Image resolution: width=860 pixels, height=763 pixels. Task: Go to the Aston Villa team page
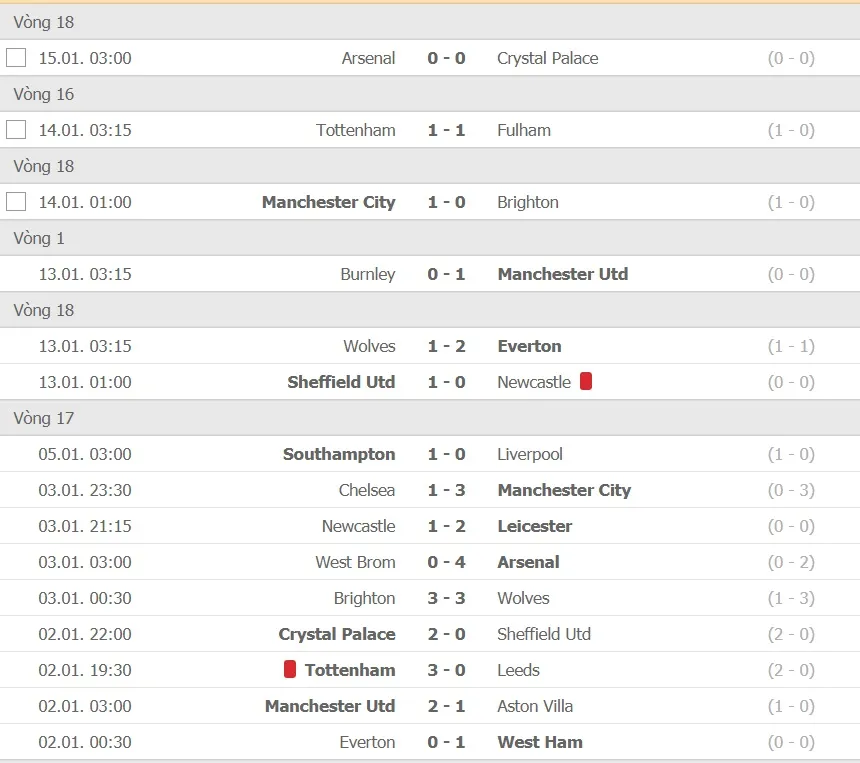click(x=535, y=706)
